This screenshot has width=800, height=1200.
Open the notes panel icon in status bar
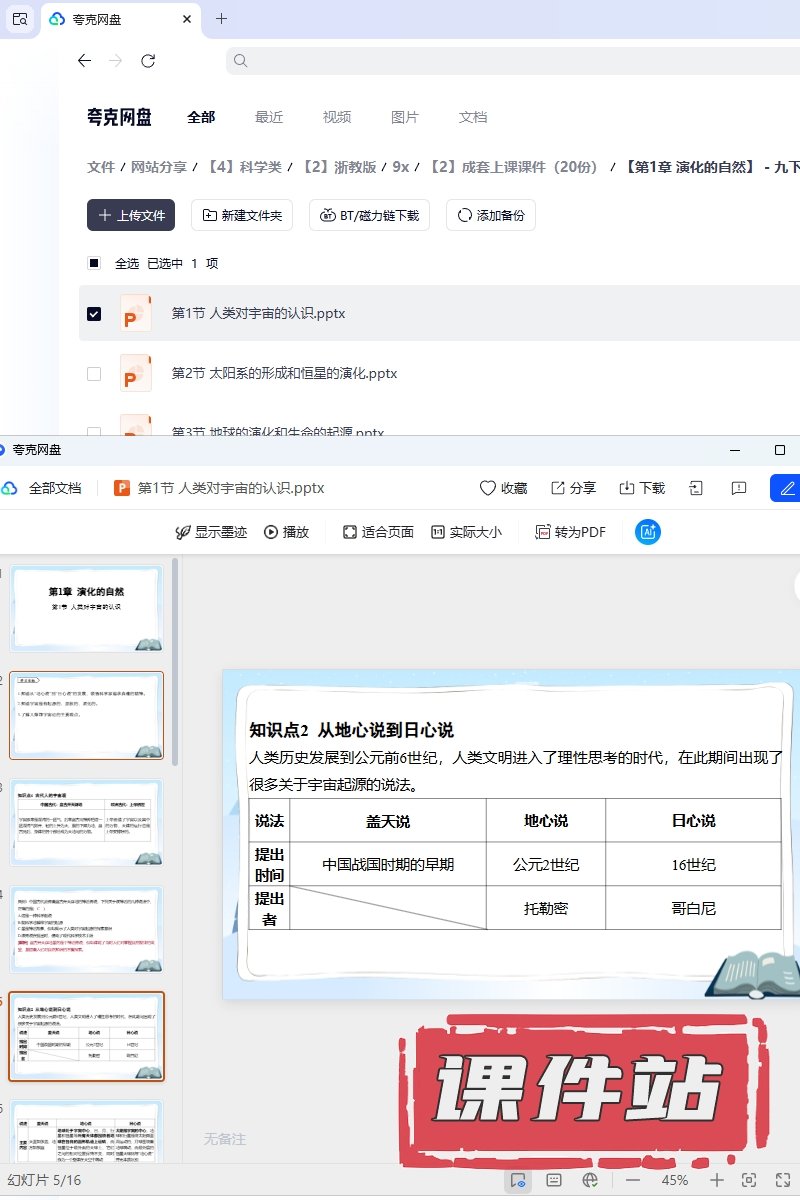[554, 1181]
